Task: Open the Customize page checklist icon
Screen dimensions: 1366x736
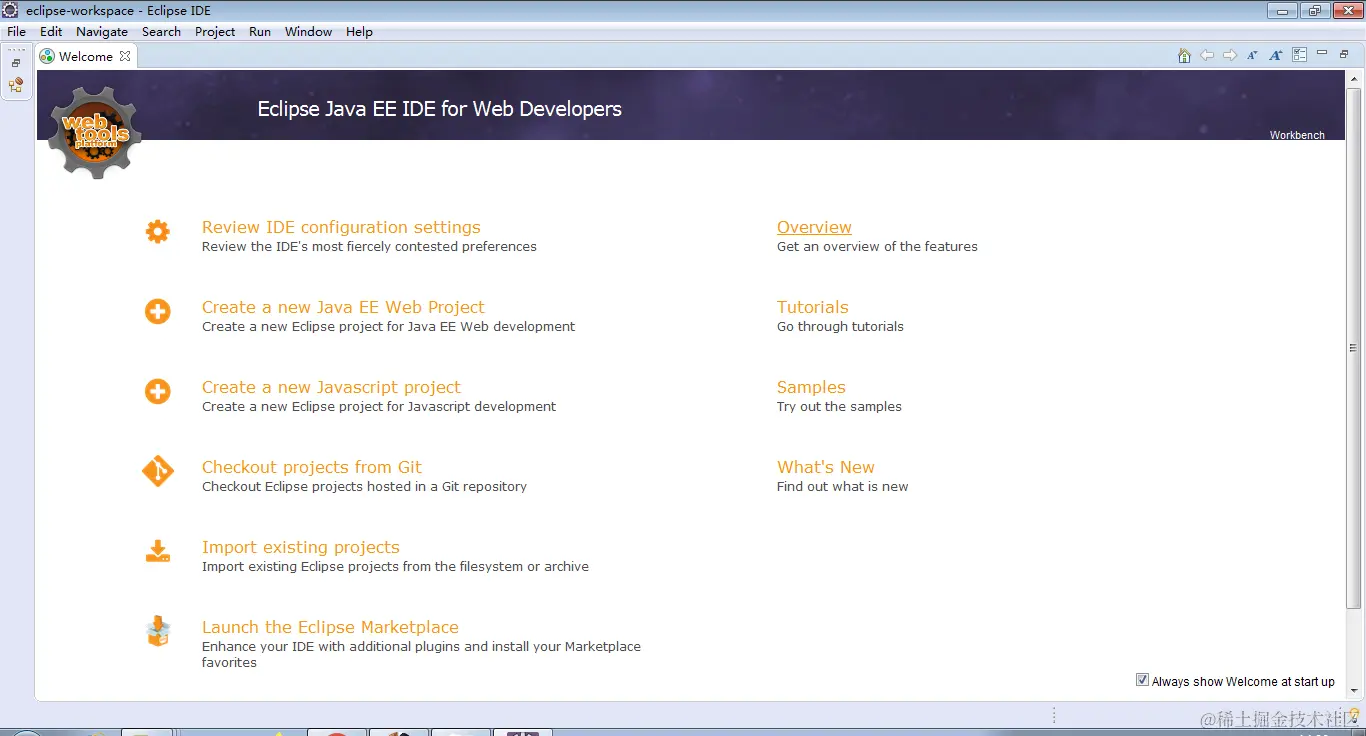Action: coord(1300,55)
